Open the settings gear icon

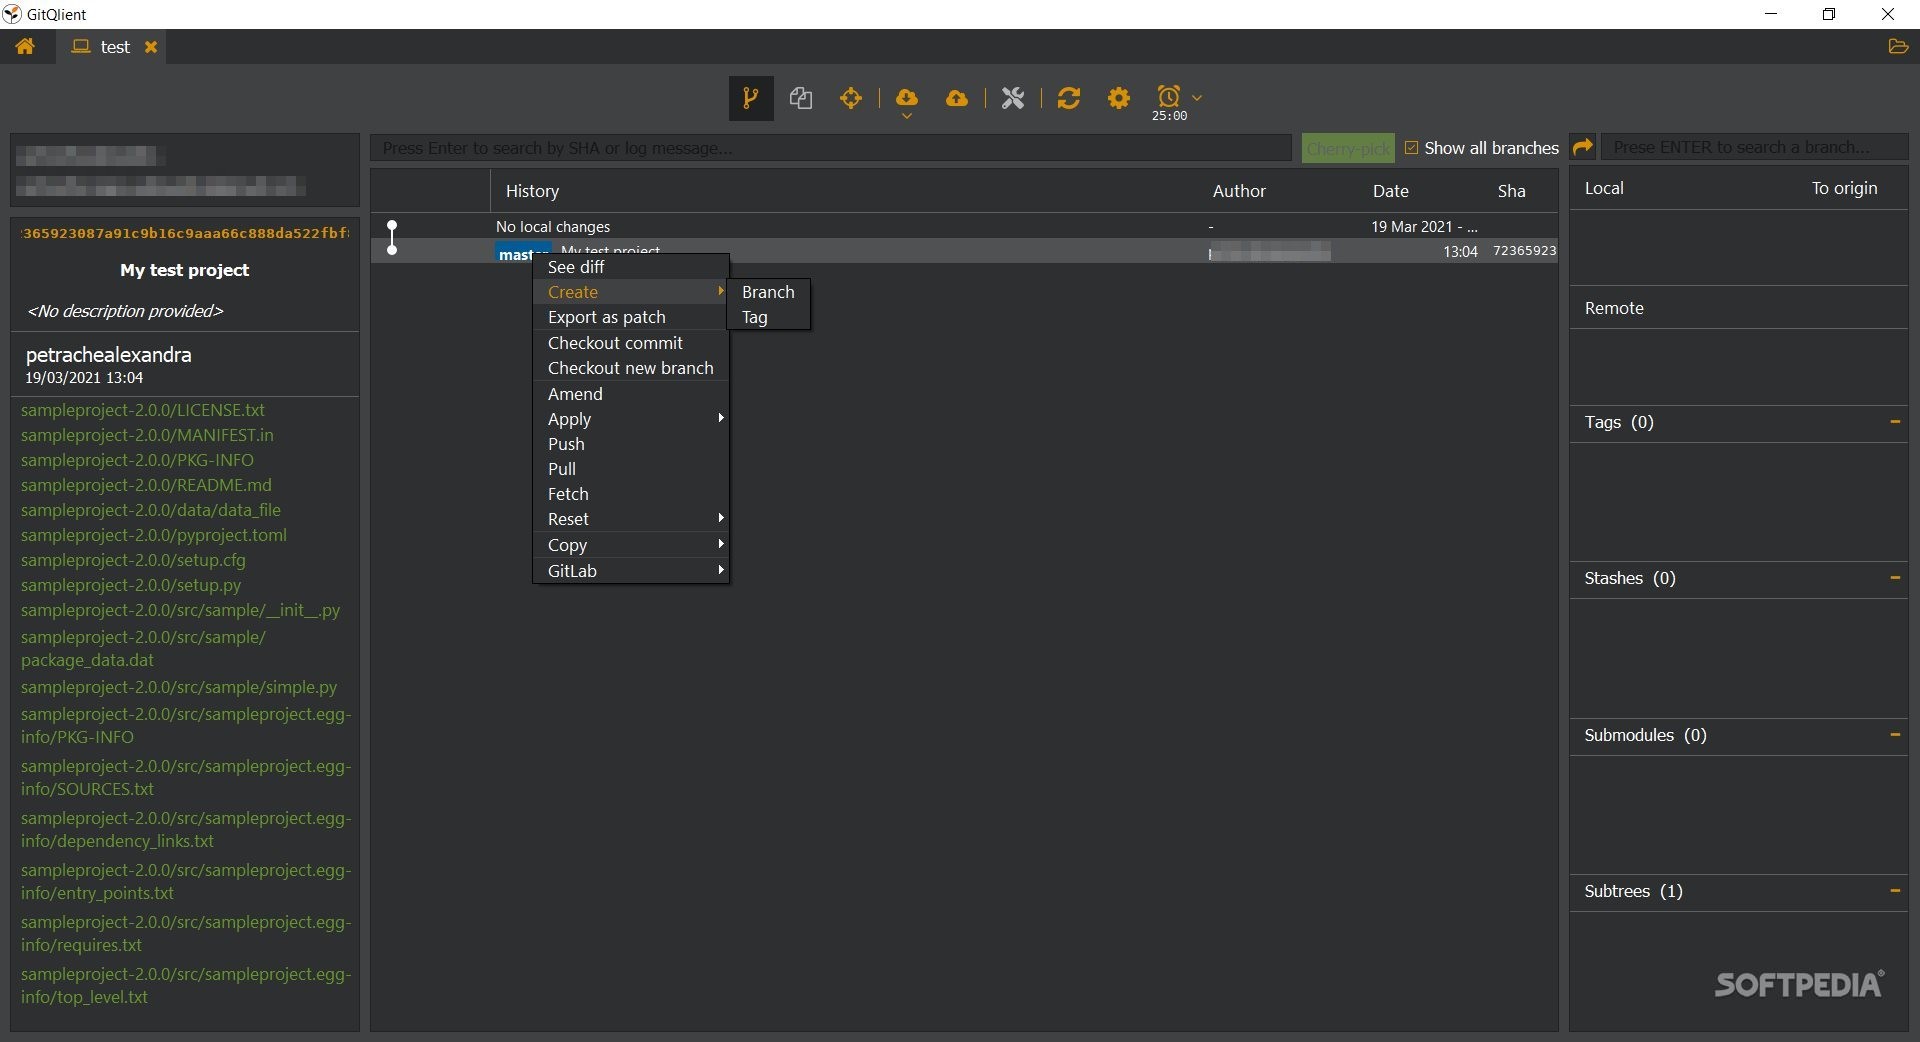click(x=1119, y=98)
